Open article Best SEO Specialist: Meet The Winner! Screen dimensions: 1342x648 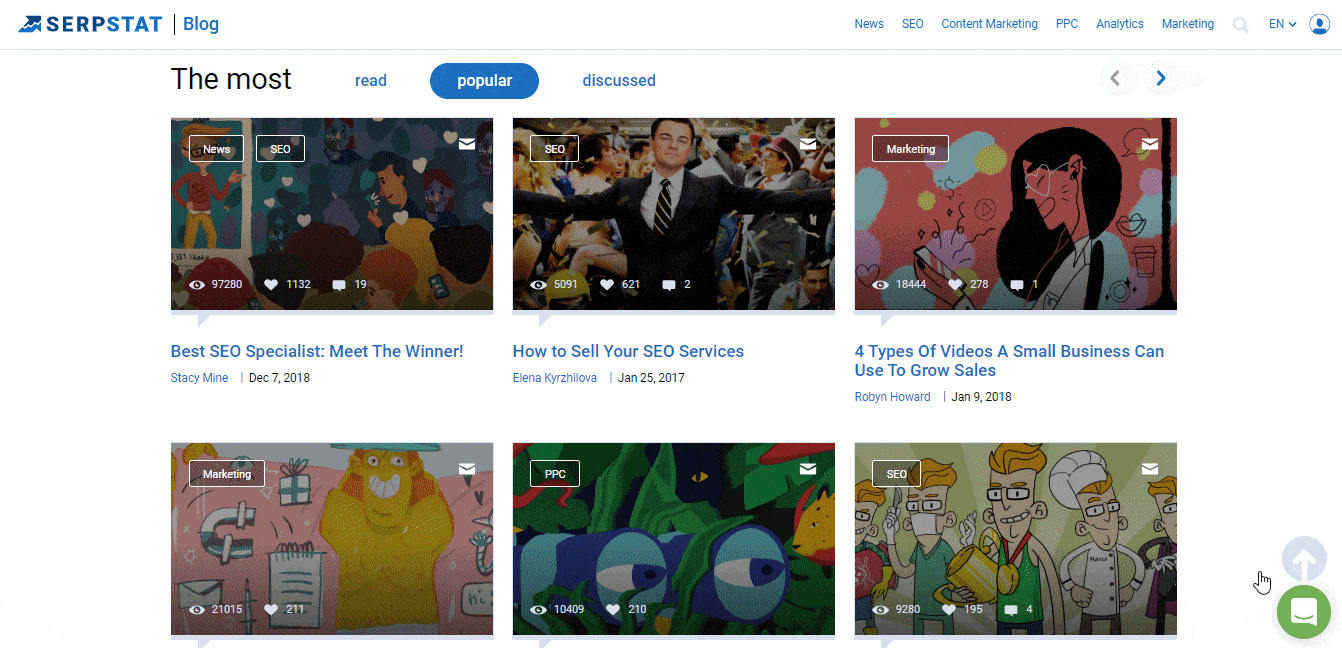click(x=317, y=351)
